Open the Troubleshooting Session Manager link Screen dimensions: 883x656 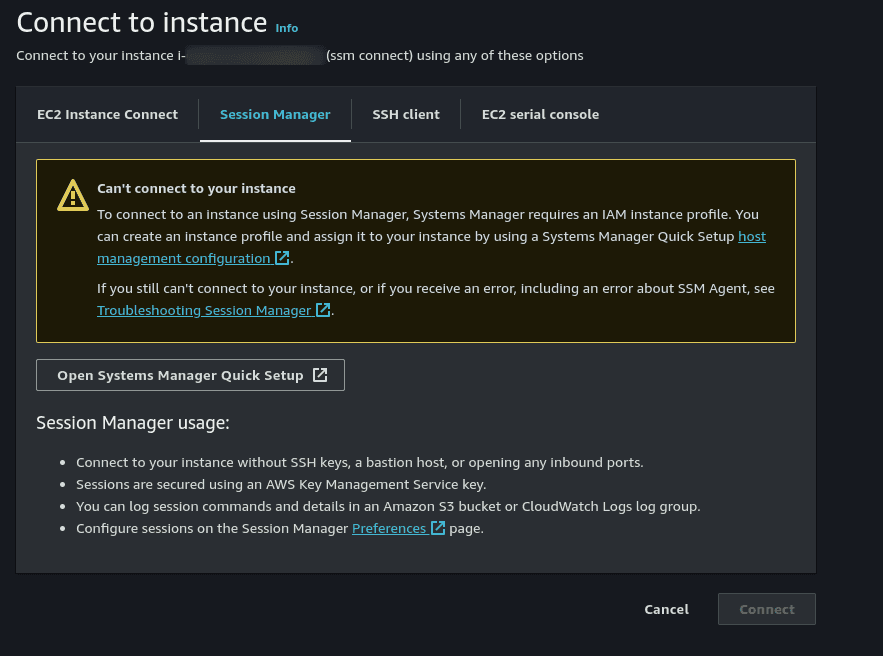click(204, 310)
